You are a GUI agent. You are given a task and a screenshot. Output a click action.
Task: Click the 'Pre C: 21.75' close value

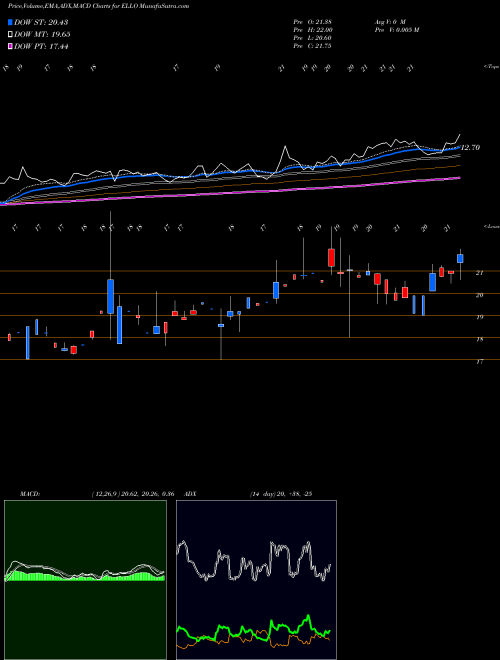tap(312, 46)
